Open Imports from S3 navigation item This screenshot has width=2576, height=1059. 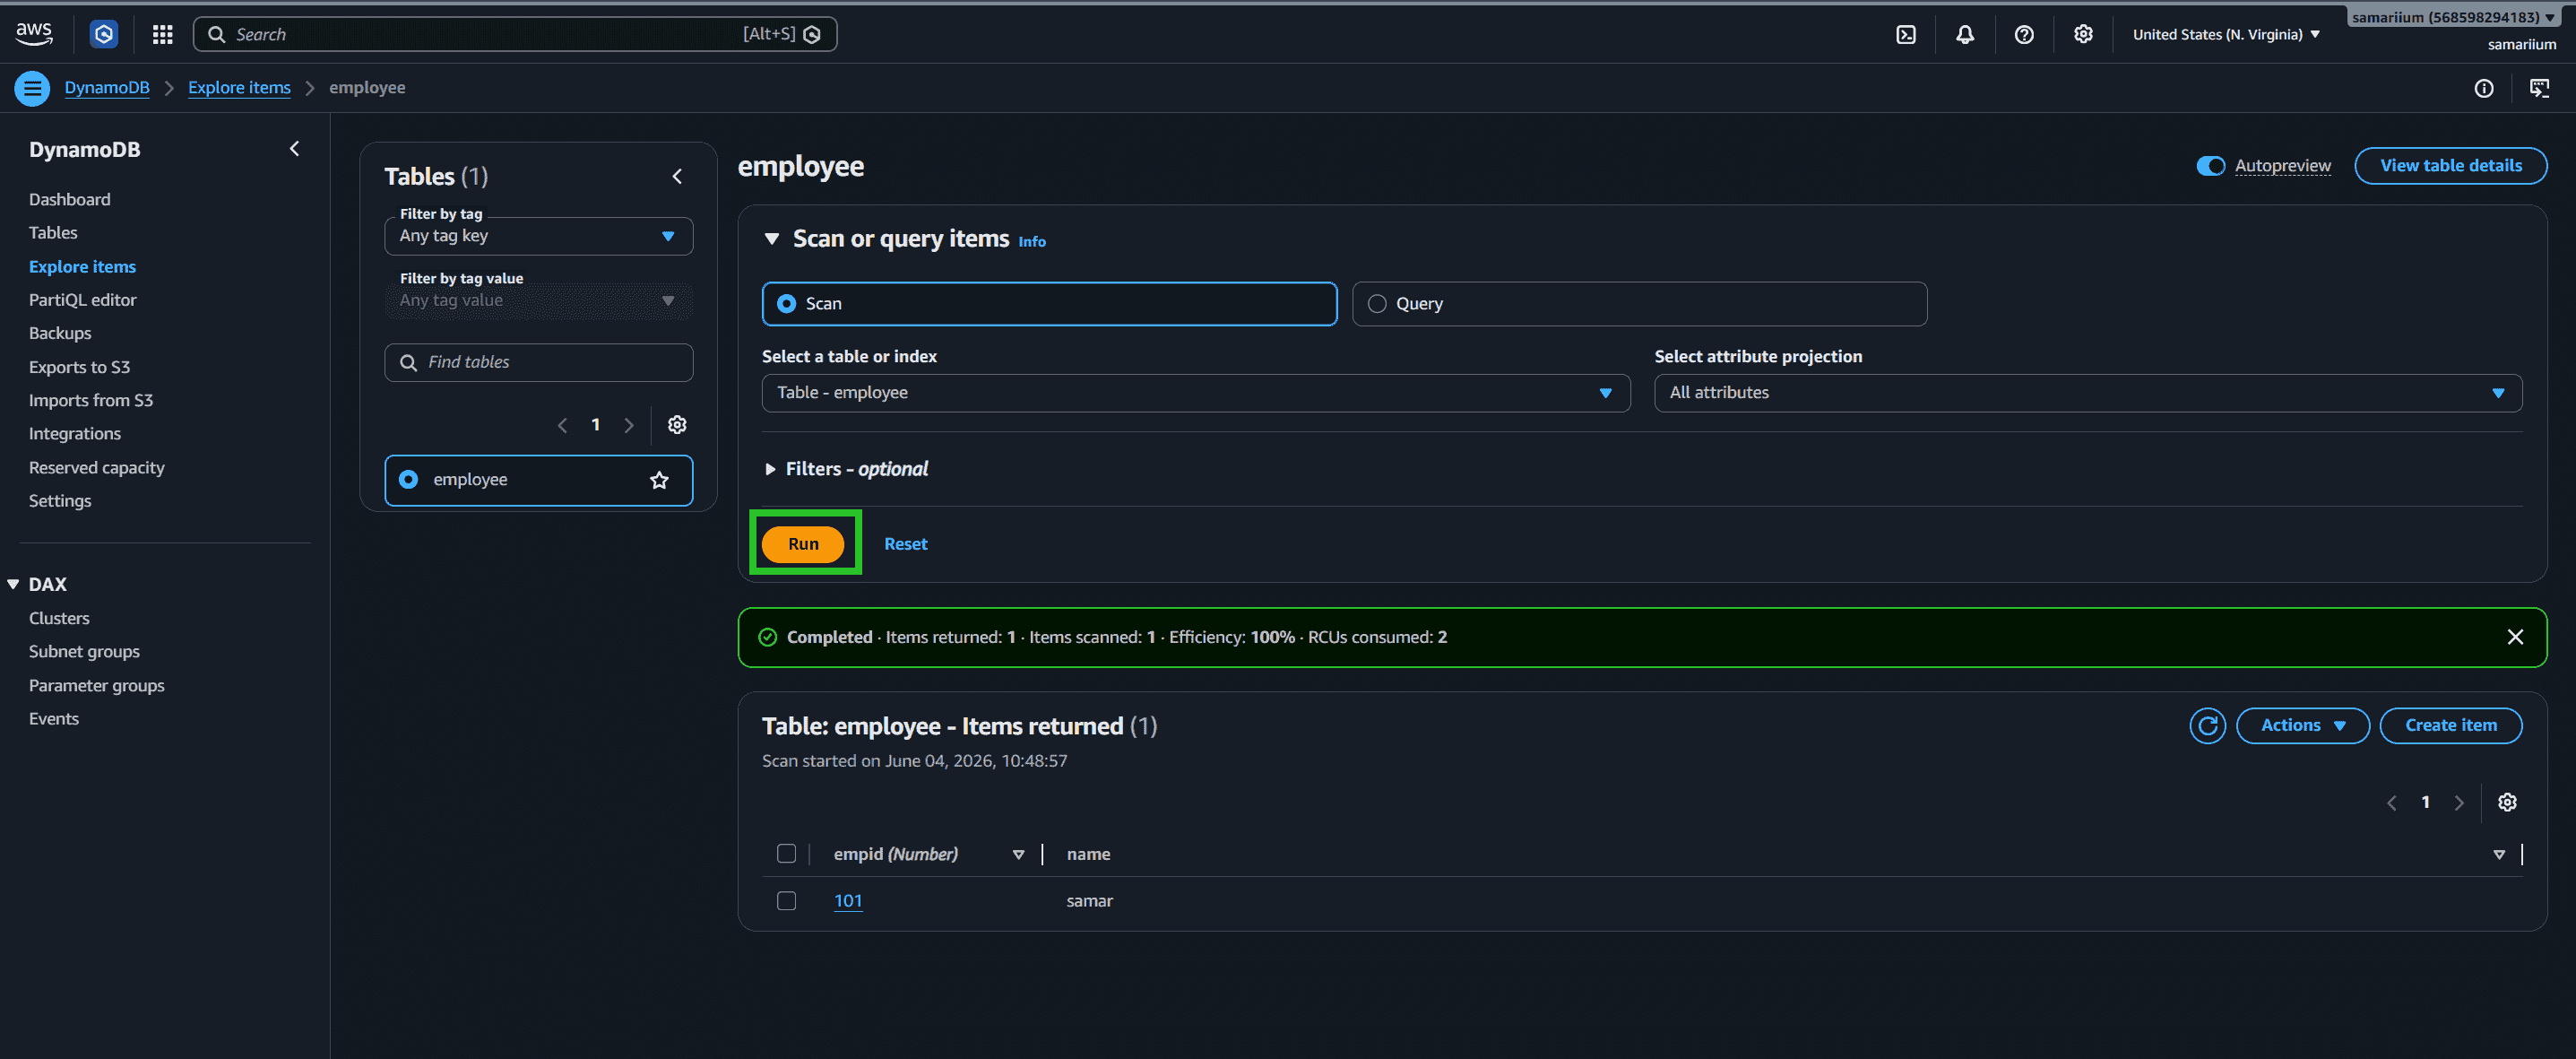tap(91, 400)
